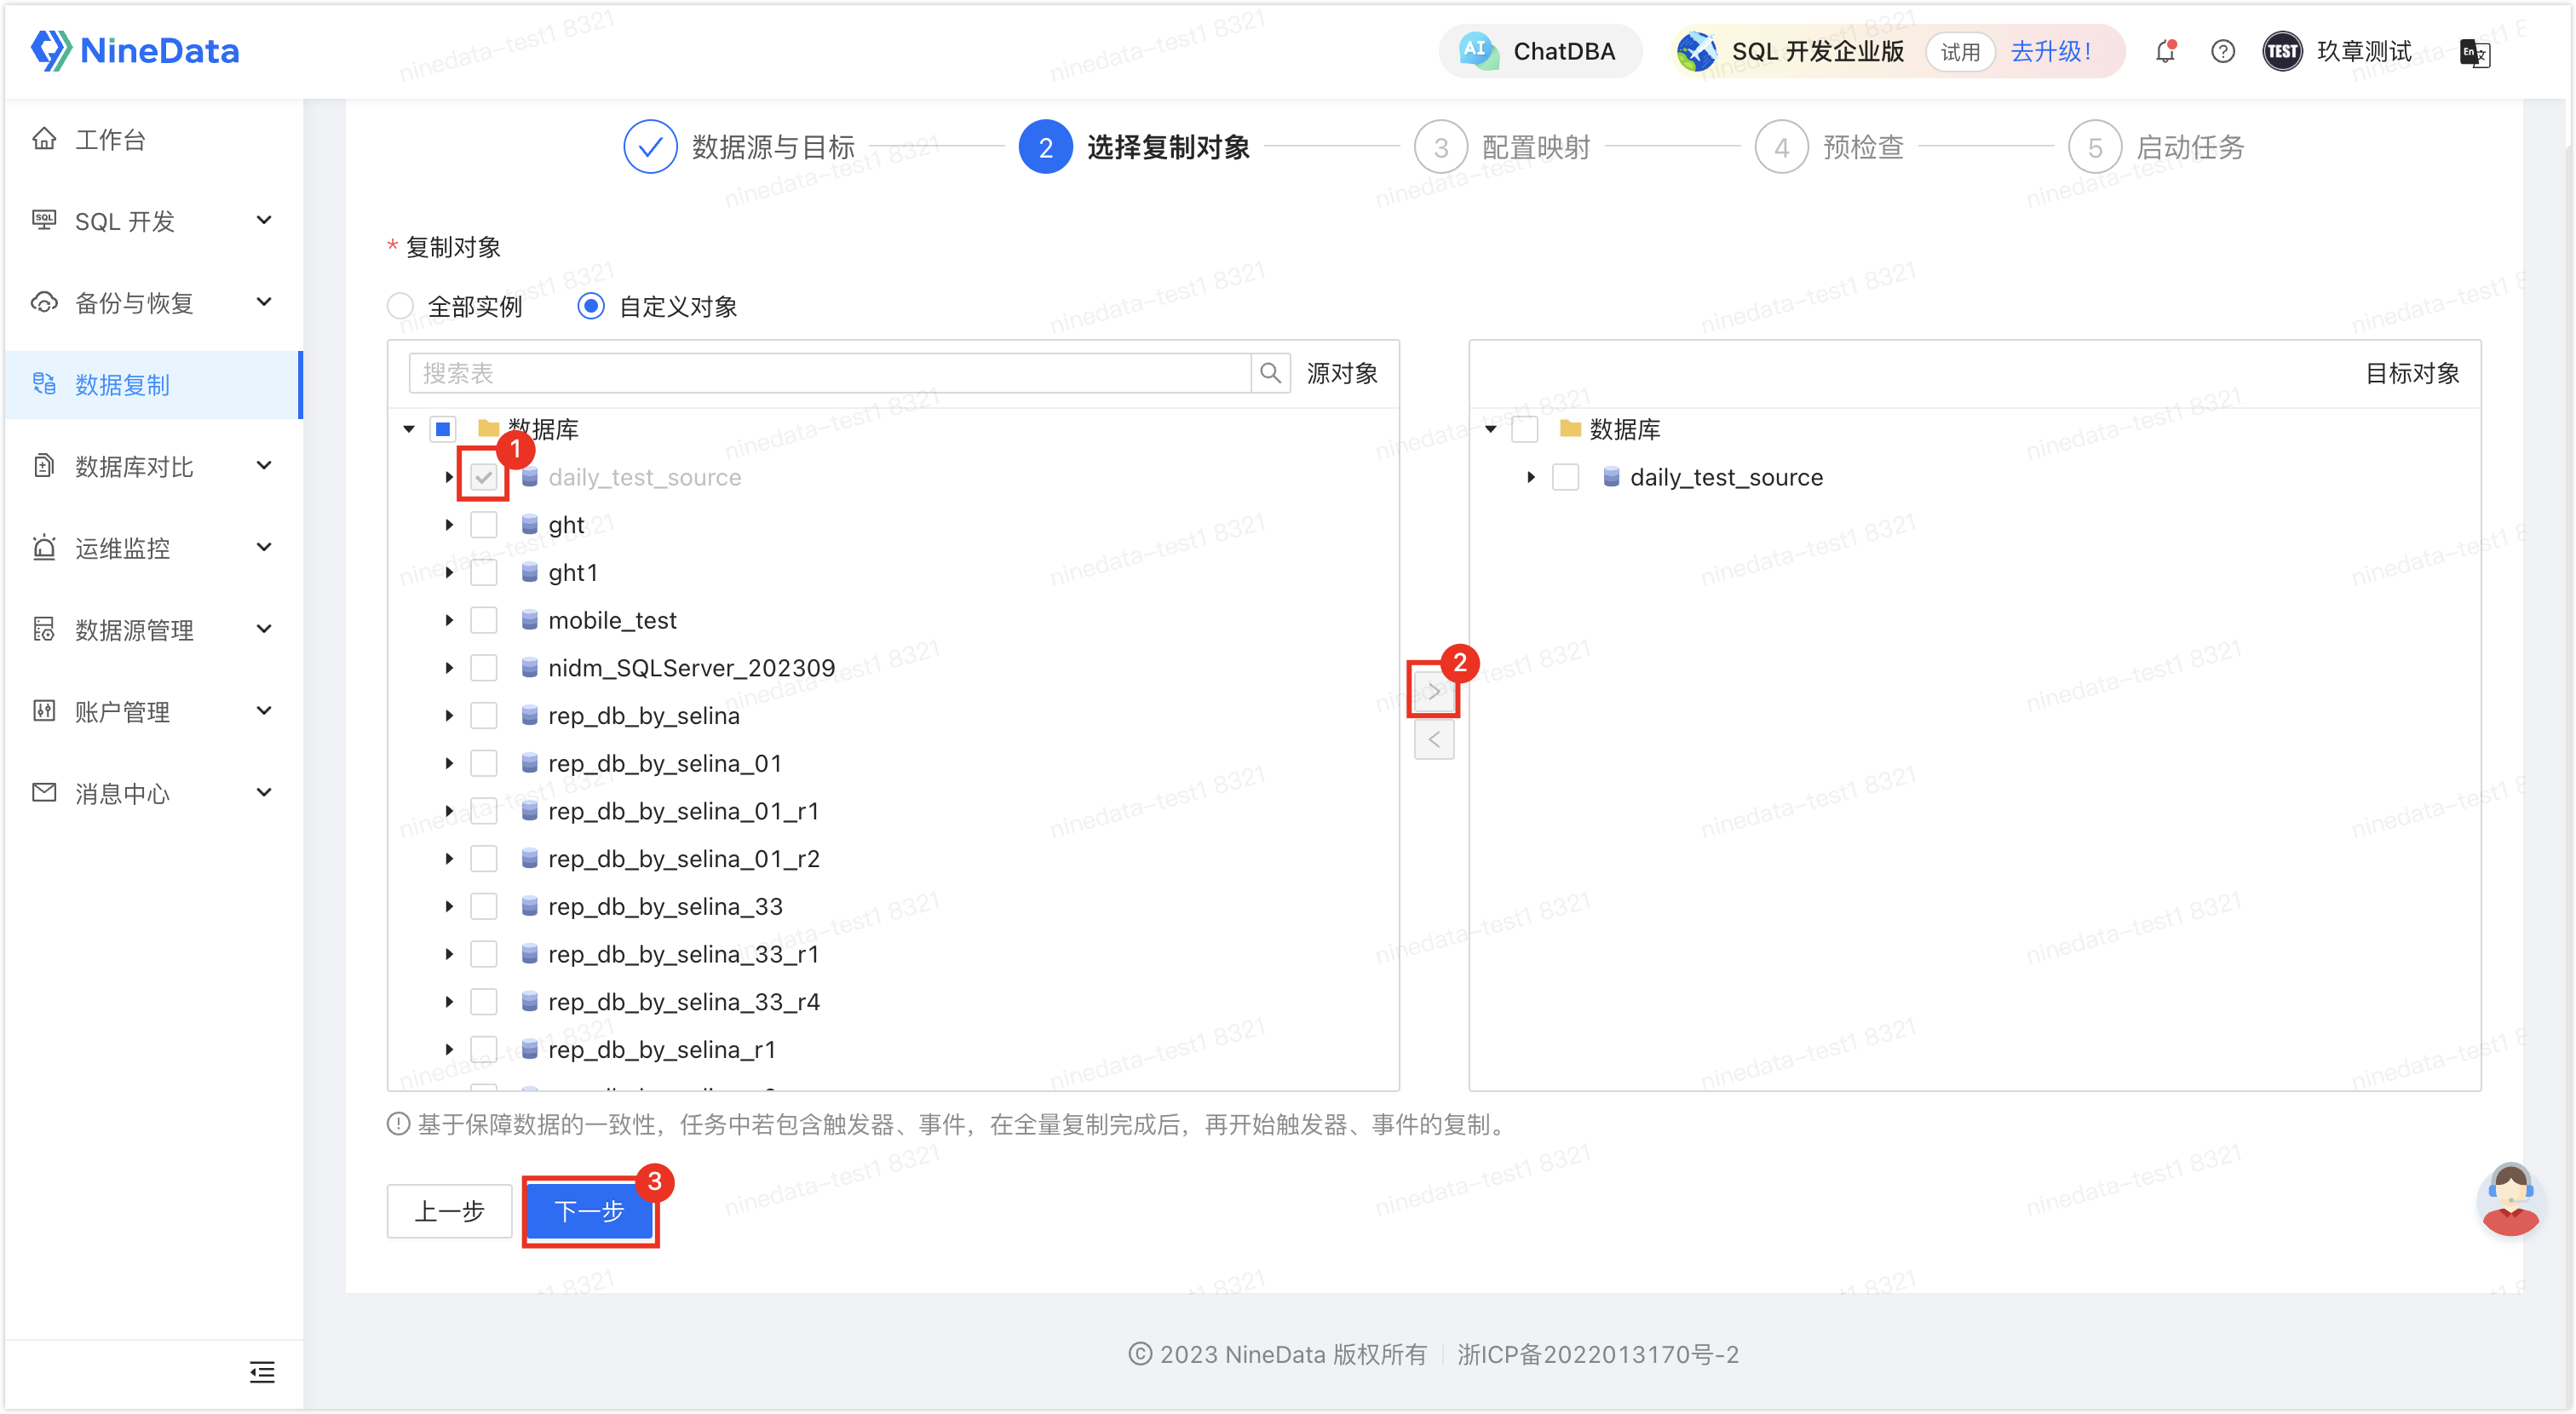The height and width of the screenshot is (1414, 2576).
Task: Click the SQL 开发企业版 globe icon
Action: [x=1696, y=51]
